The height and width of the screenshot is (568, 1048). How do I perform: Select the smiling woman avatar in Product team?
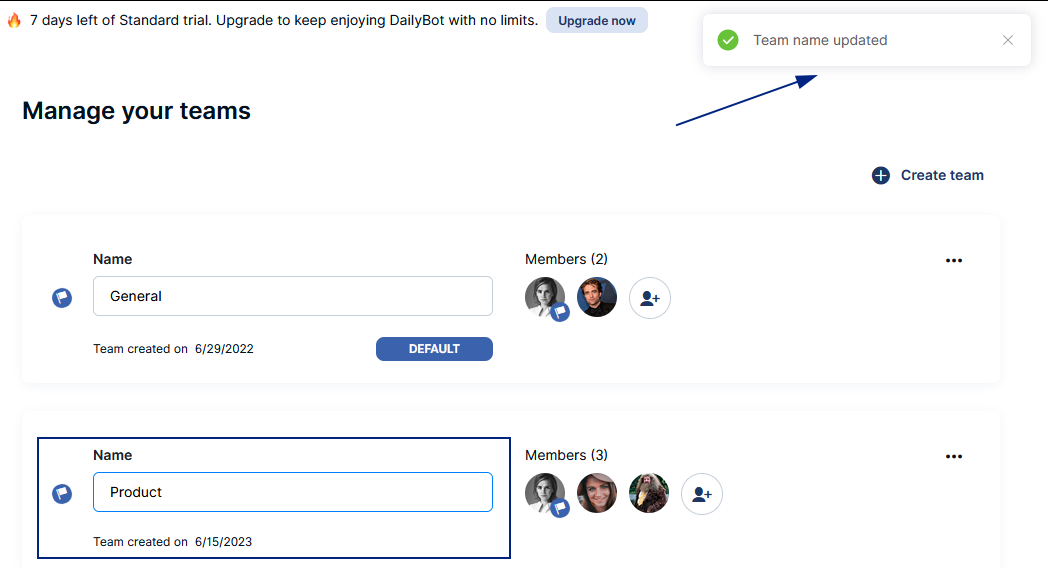pos(597,493)
